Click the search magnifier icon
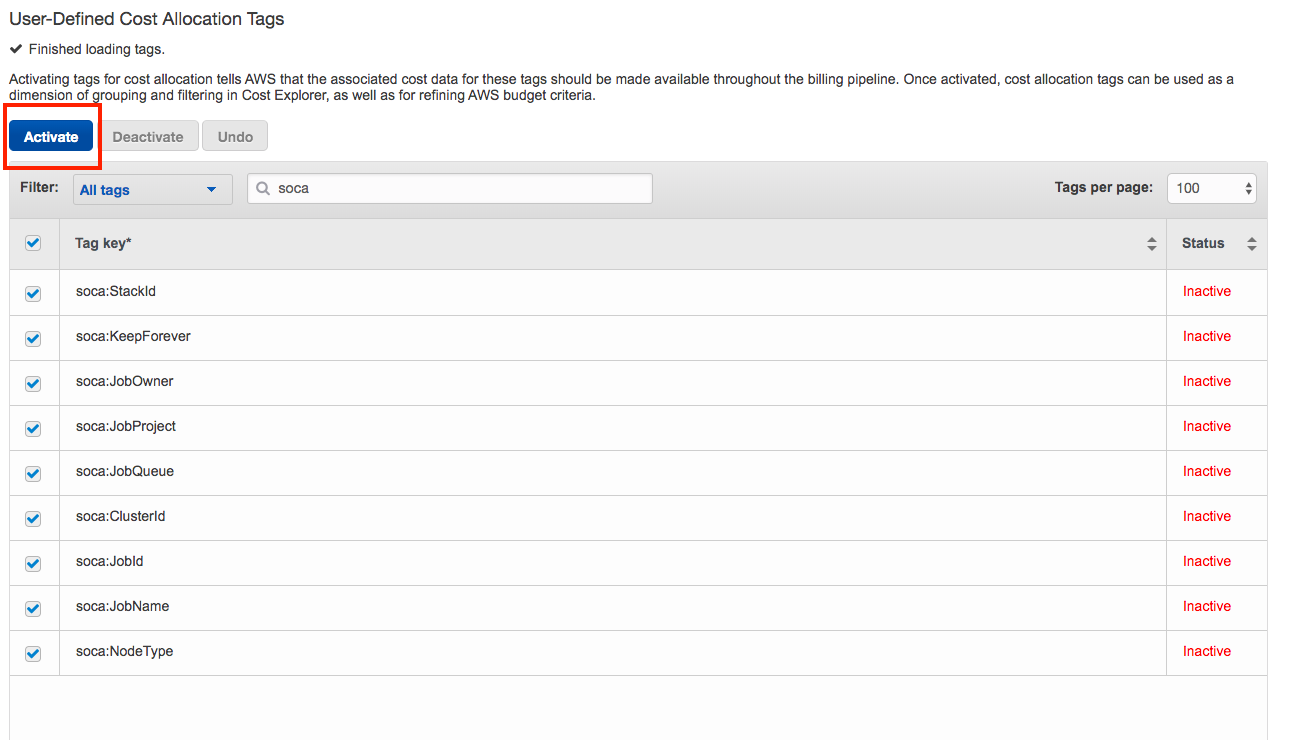The image size is (1307, 740). tap(264, 188)
